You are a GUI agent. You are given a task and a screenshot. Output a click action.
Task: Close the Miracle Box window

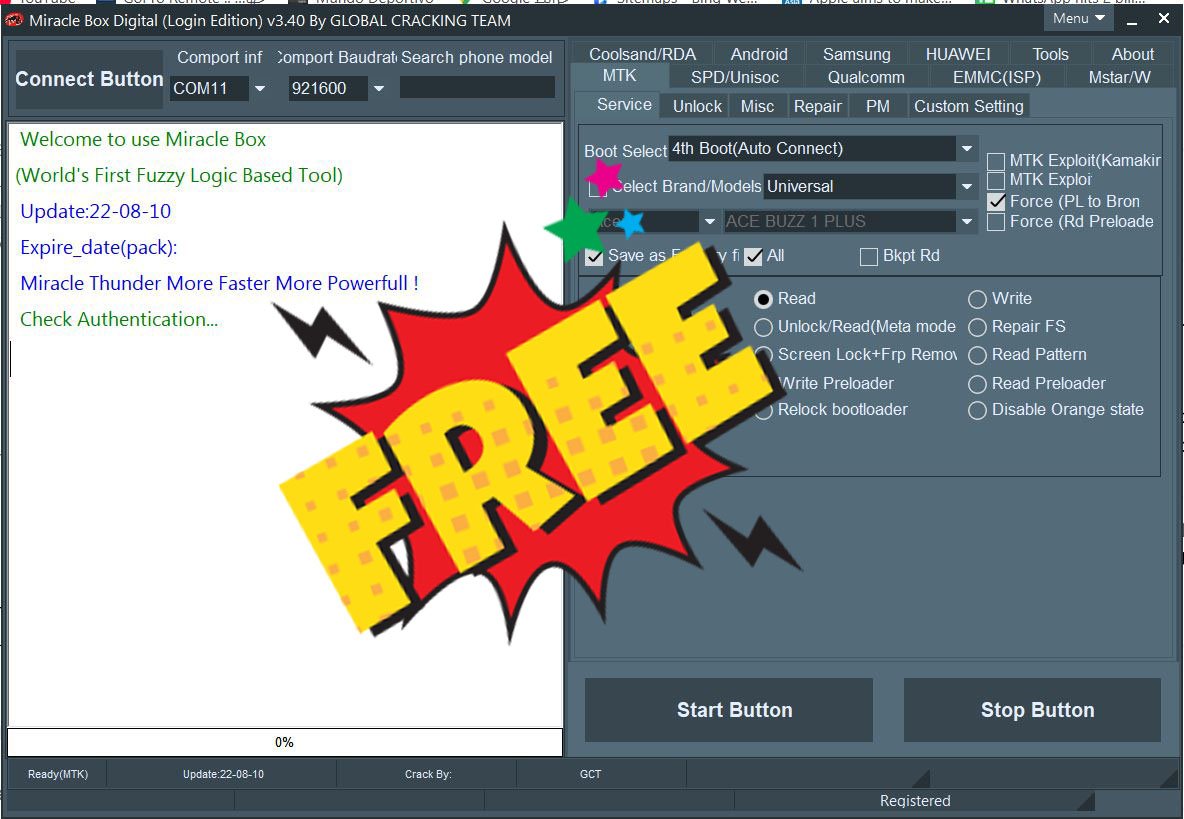(1164, 19)
